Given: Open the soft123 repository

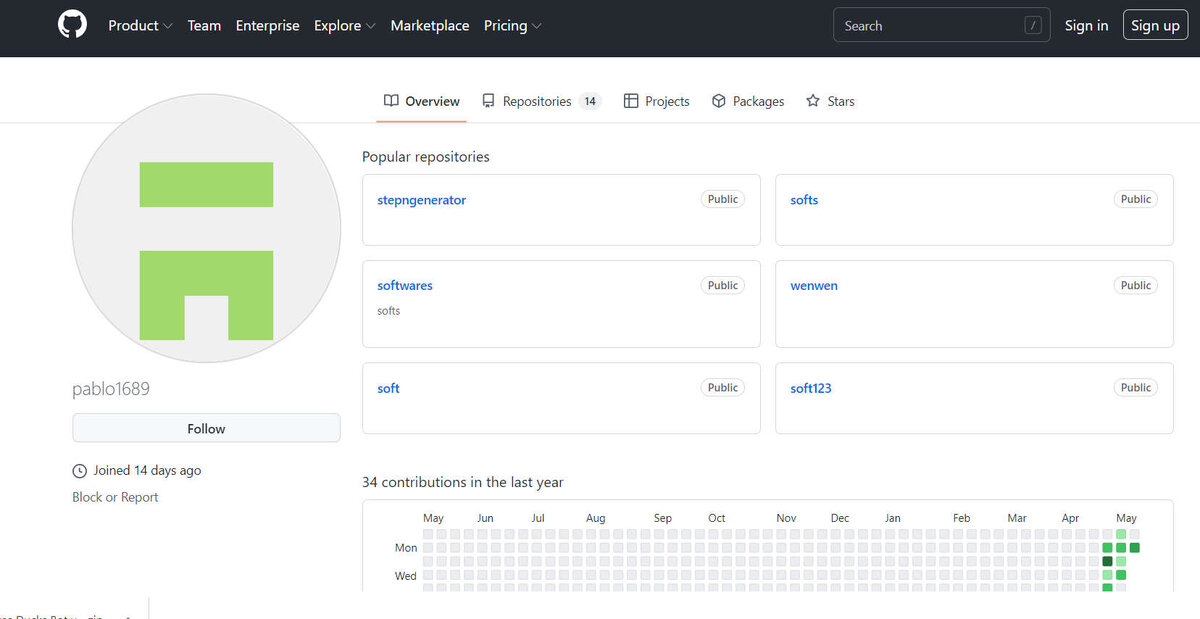Looking at the screenshot, I should 811,388.
